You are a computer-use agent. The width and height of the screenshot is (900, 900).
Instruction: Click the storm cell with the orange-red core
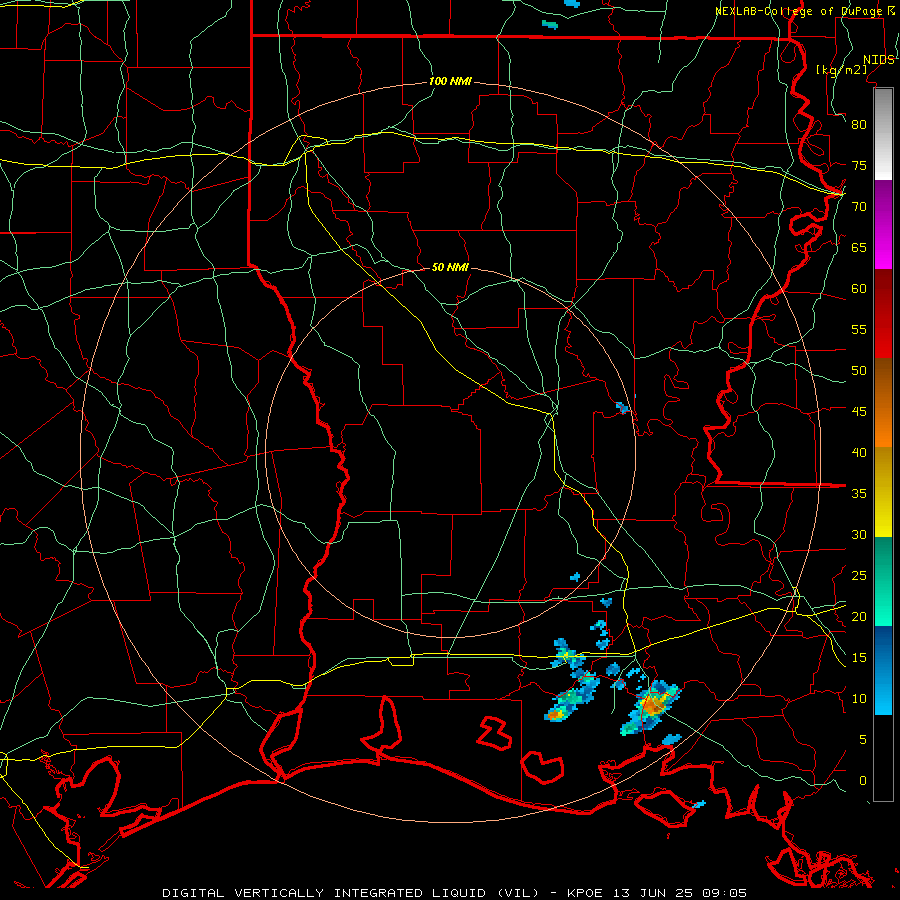click(652, 705)
